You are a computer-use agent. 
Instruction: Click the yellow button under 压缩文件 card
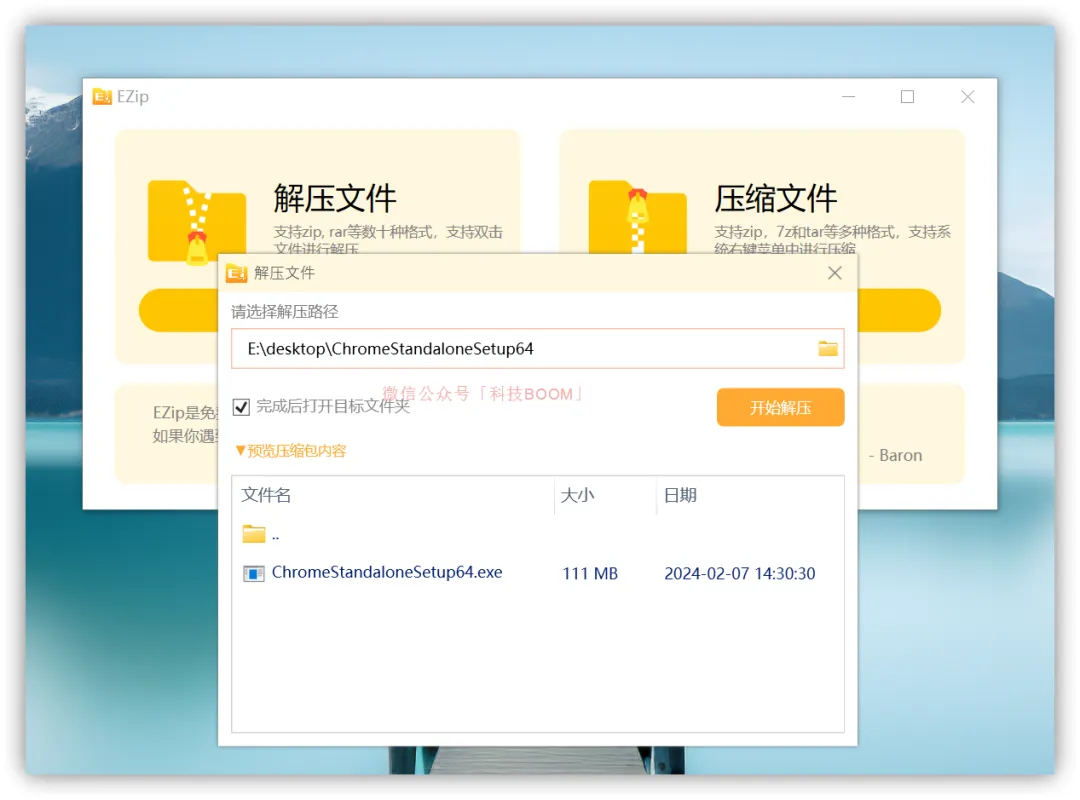pyautogui.click(x=899, y=310)
